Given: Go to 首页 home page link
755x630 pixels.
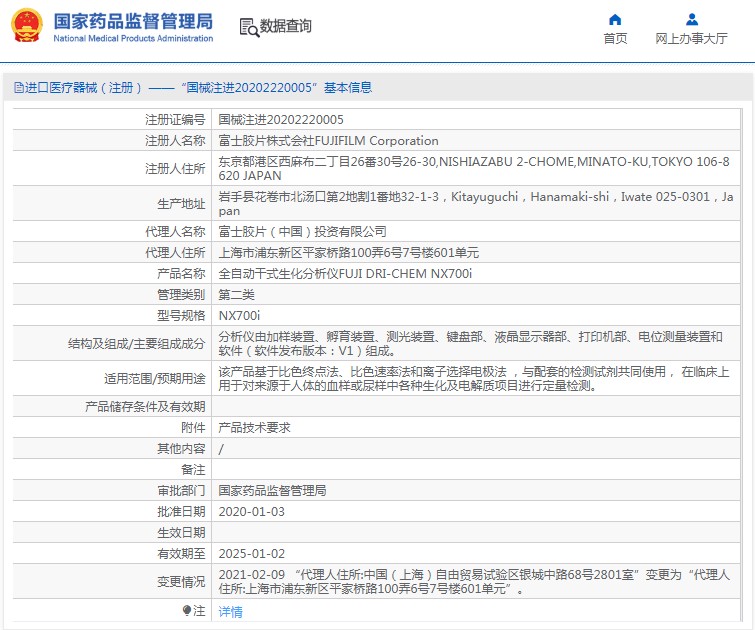Looking at the screenshot, I should [615, 38].
